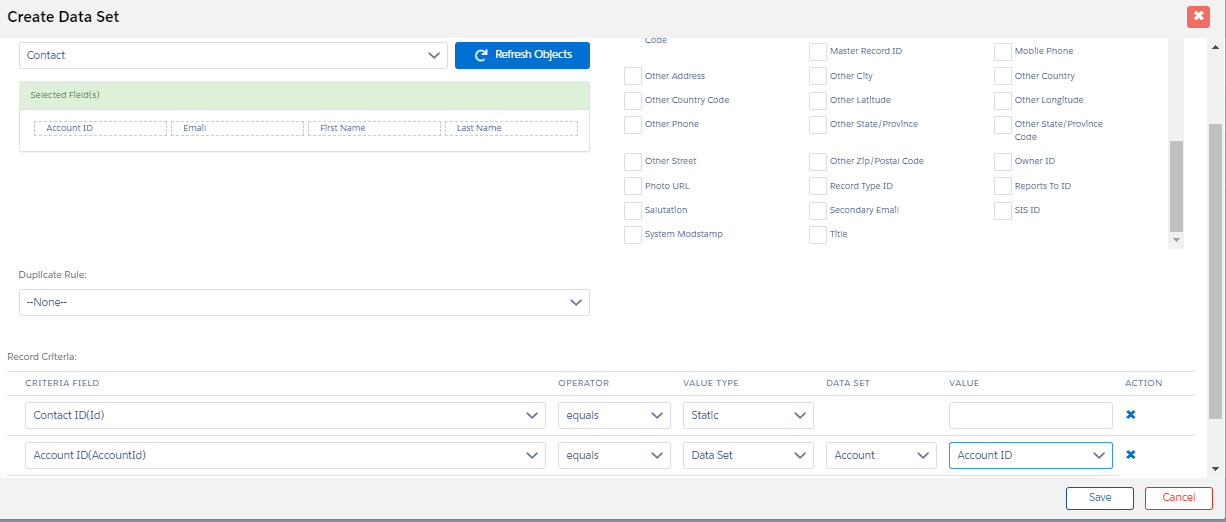The width and height of the screenshot is (1226, 522).
Task: Expand the Duplicate Rule dropdown
Action: tap(304, 302)
